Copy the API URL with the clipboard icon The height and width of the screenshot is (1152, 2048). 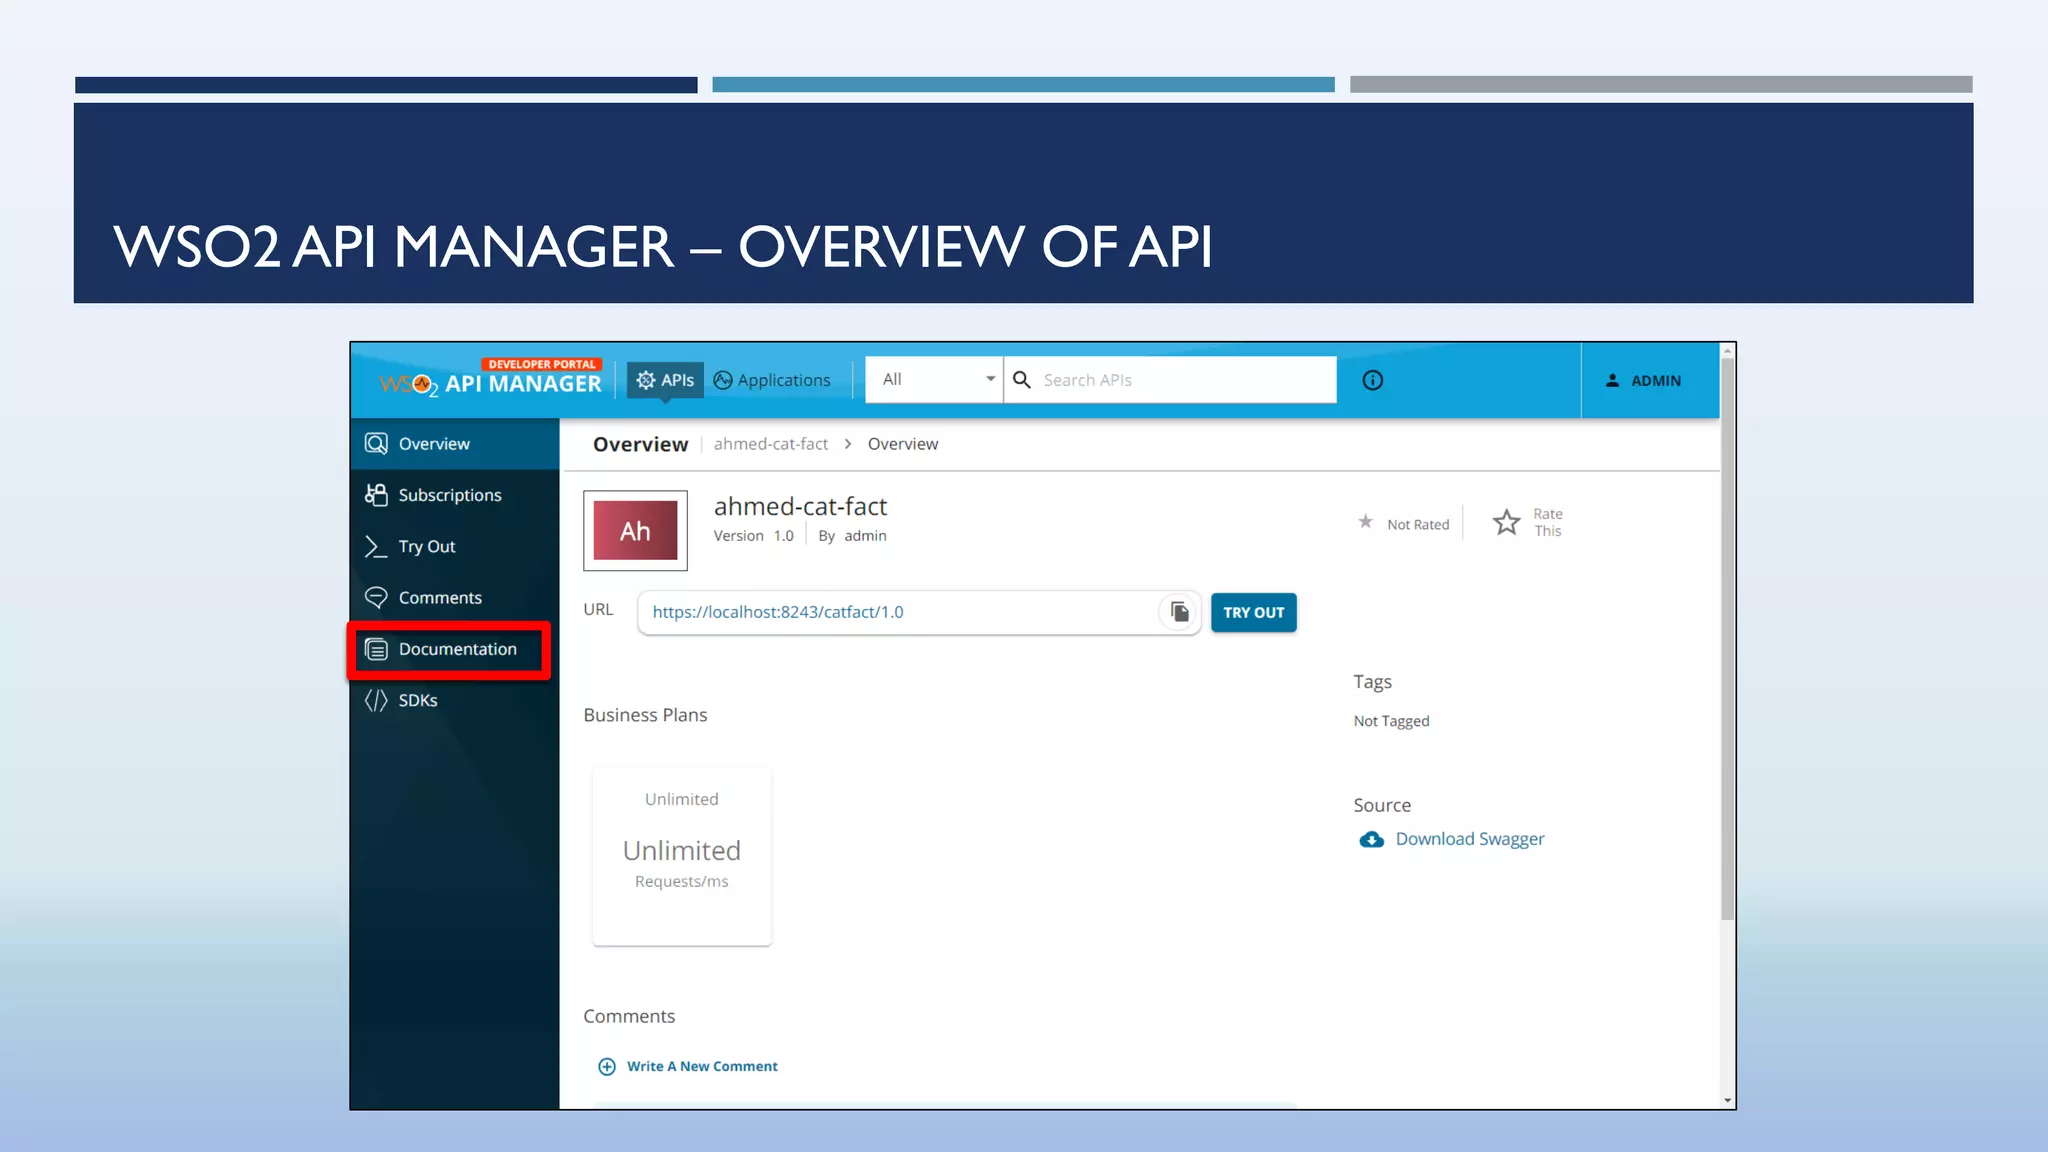1180,612
